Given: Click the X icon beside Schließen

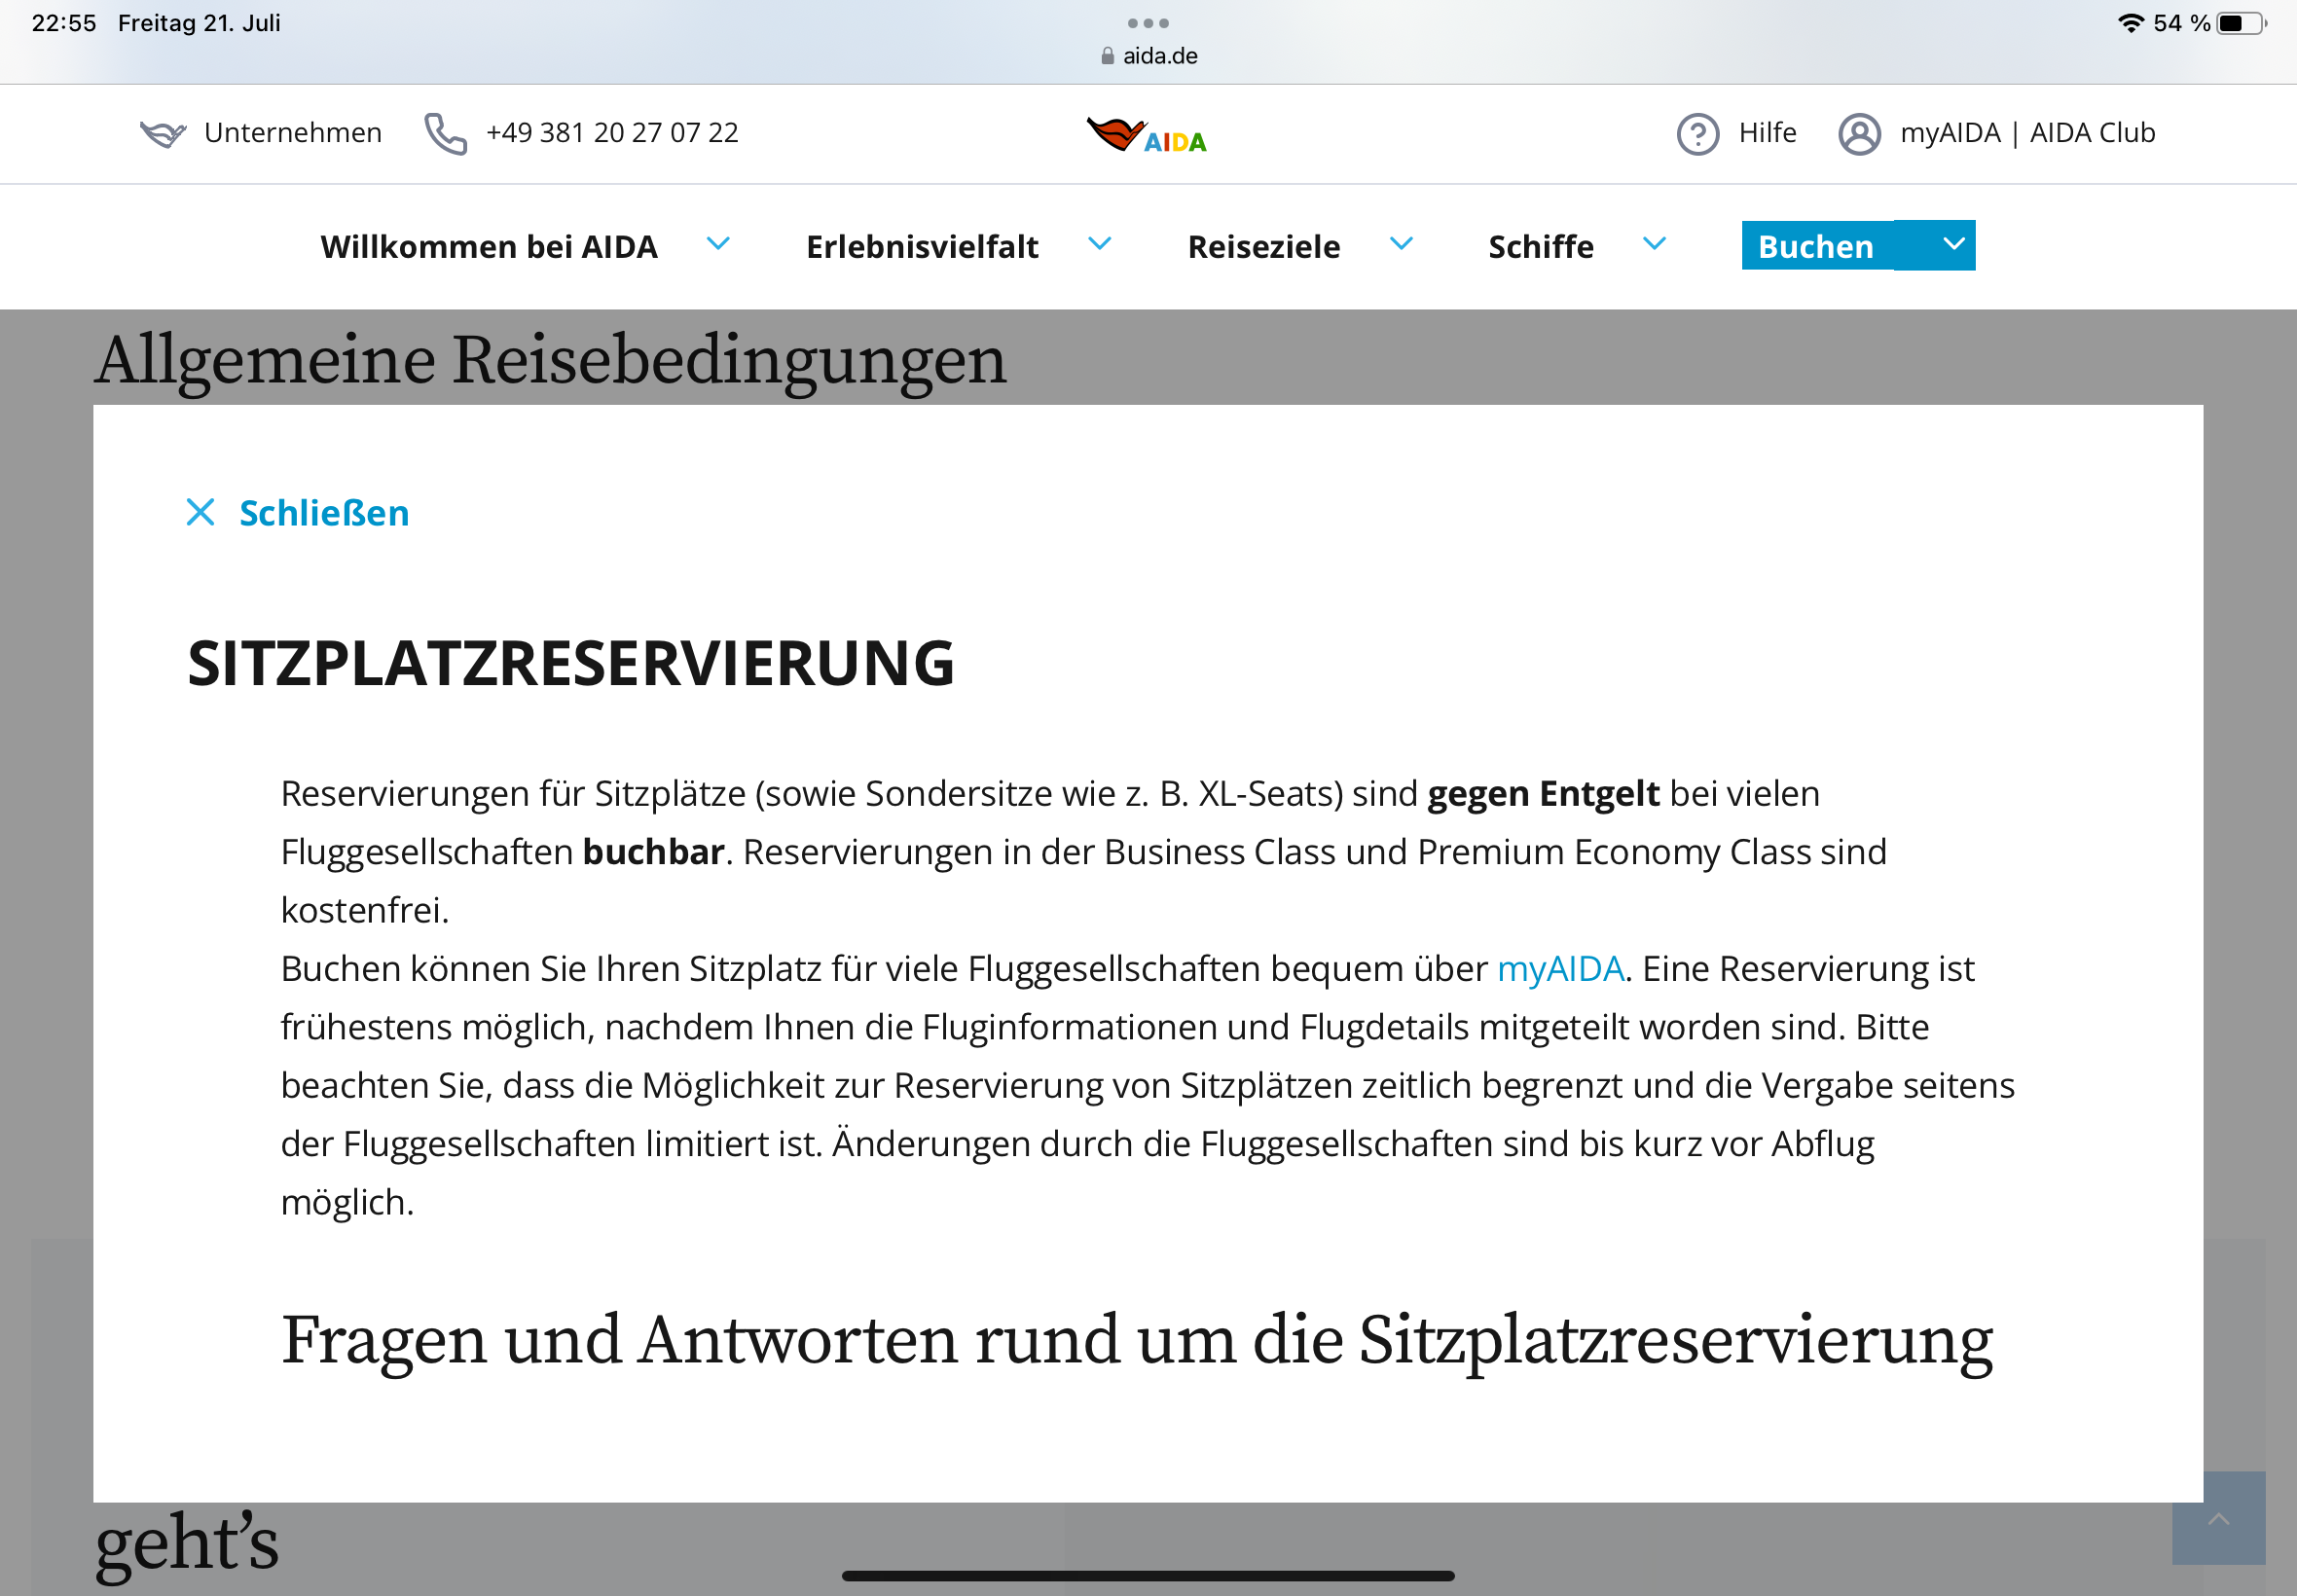Looking at the screenshot, I should 201,513.
